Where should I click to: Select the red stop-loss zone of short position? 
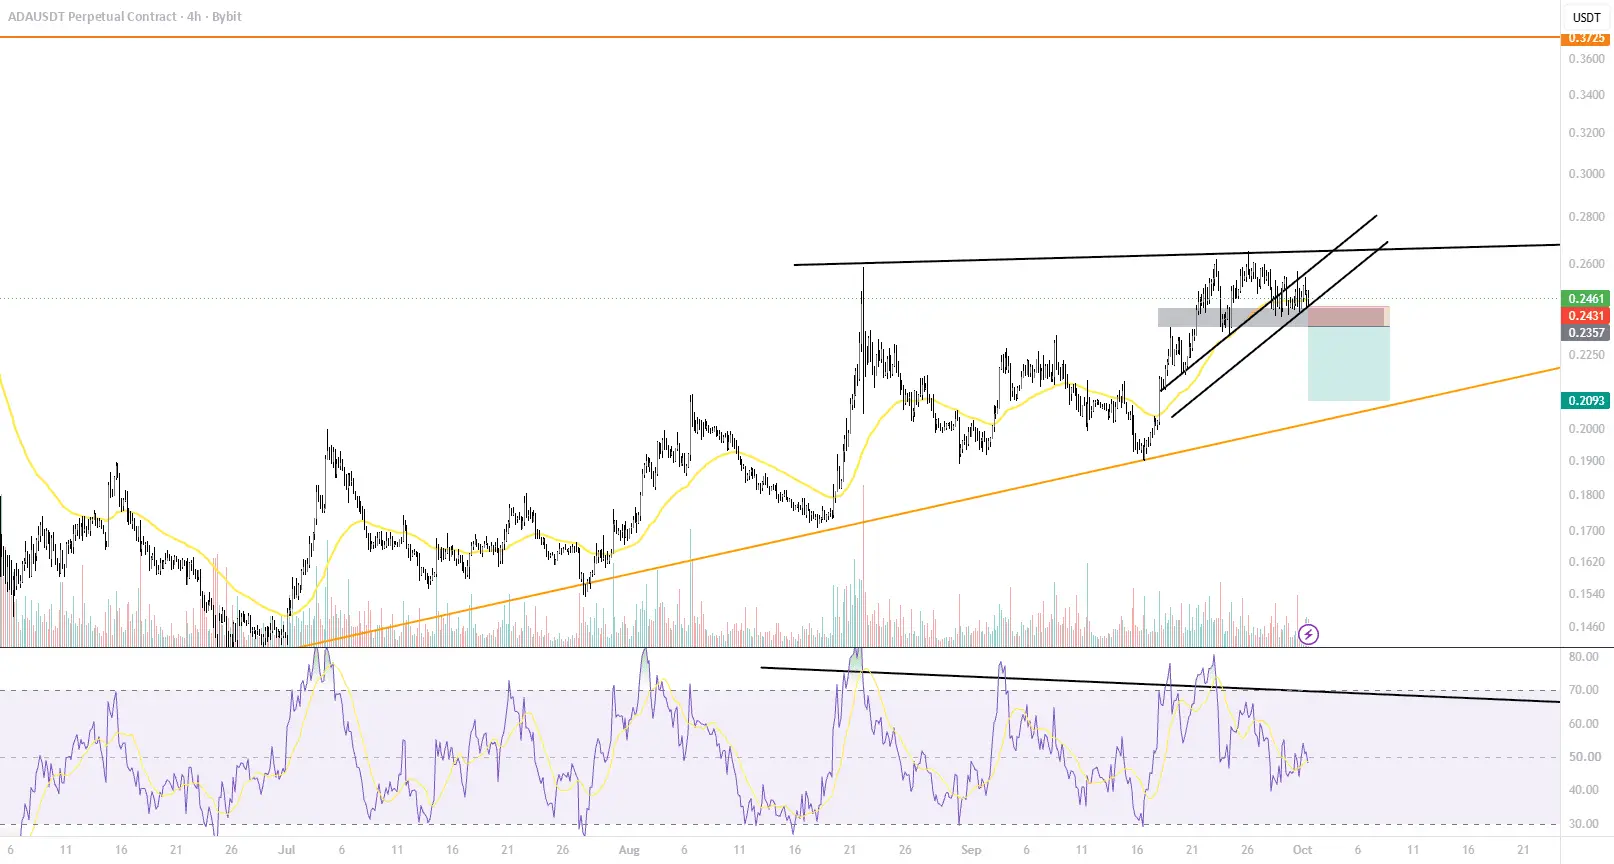coord(1348,316)
